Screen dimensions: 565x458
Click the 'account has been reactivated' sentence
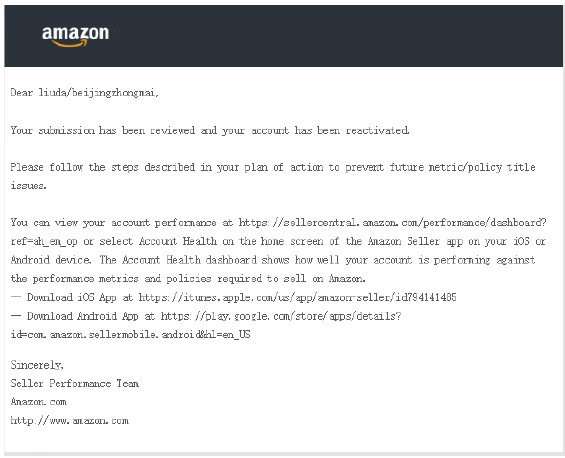pyautogui.click(x=210, y=130)
